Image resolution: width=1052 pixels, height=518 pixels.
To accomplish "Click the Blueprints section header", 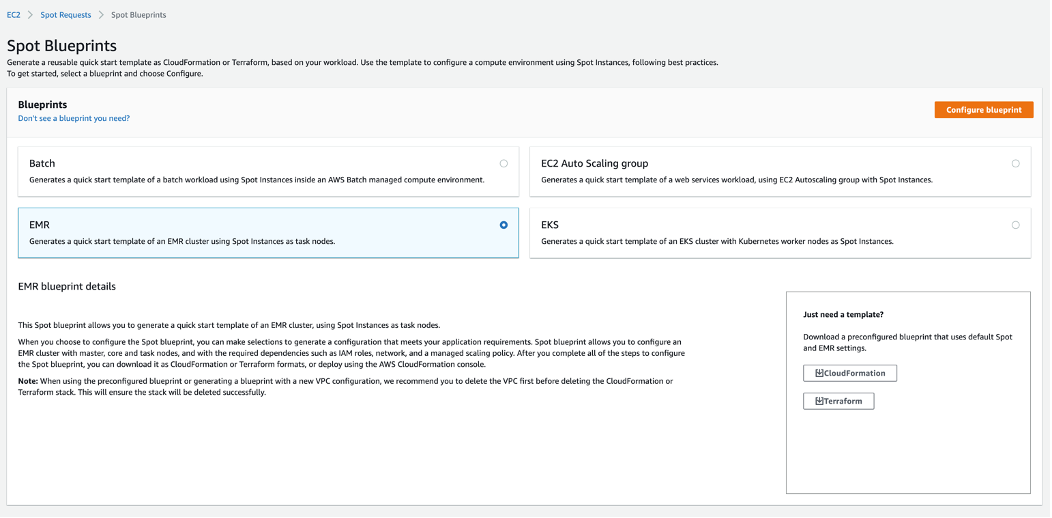I will tap(42, 105).
